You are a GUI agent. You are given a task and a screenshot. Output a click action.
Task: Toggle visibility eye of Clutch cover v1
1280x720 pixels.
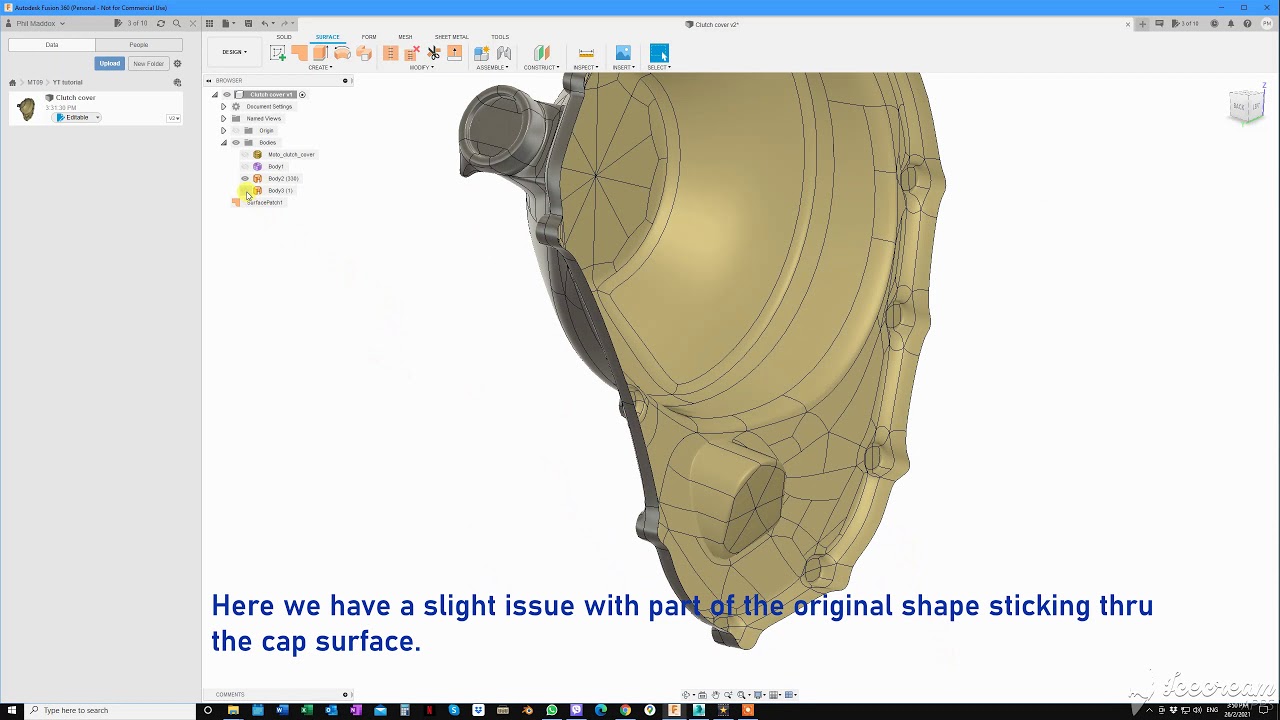(x=227, y=94)
